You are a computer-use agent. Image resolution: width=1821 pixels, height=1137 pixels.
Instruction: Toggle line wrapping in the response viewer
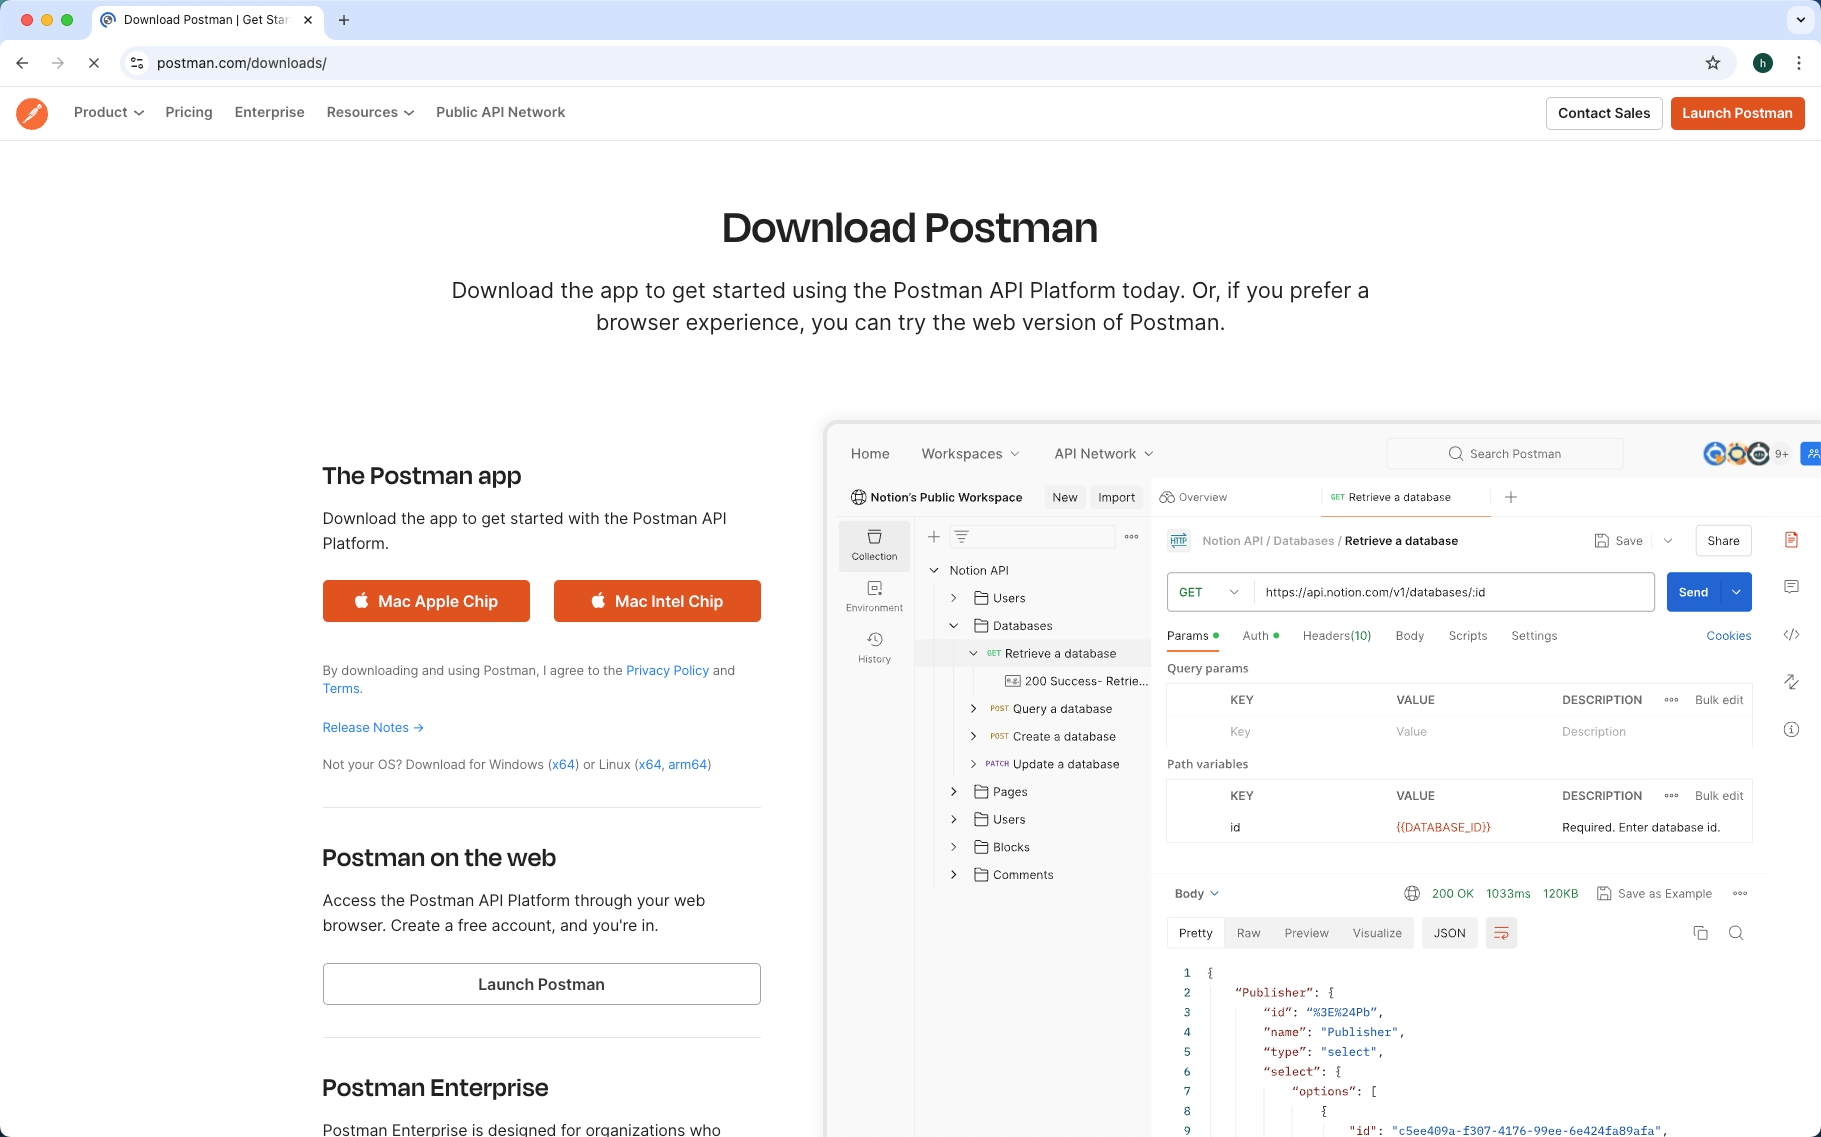point(1501,932)
